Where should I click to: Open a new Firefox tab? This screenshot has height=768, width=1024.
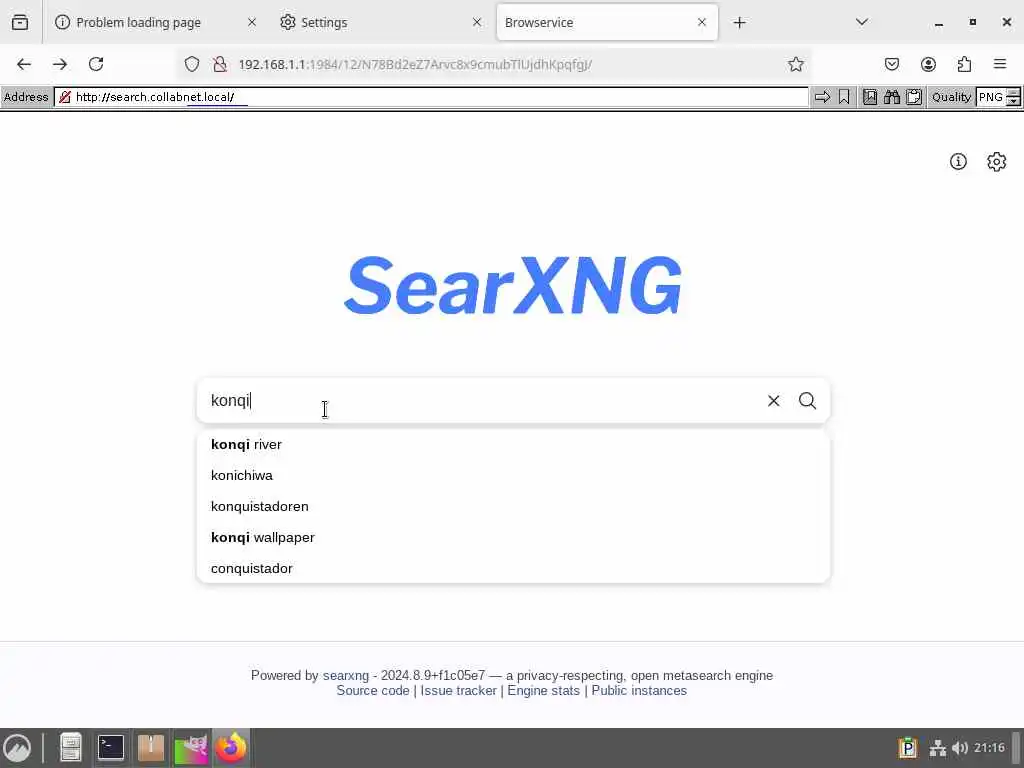click(739, 22)
